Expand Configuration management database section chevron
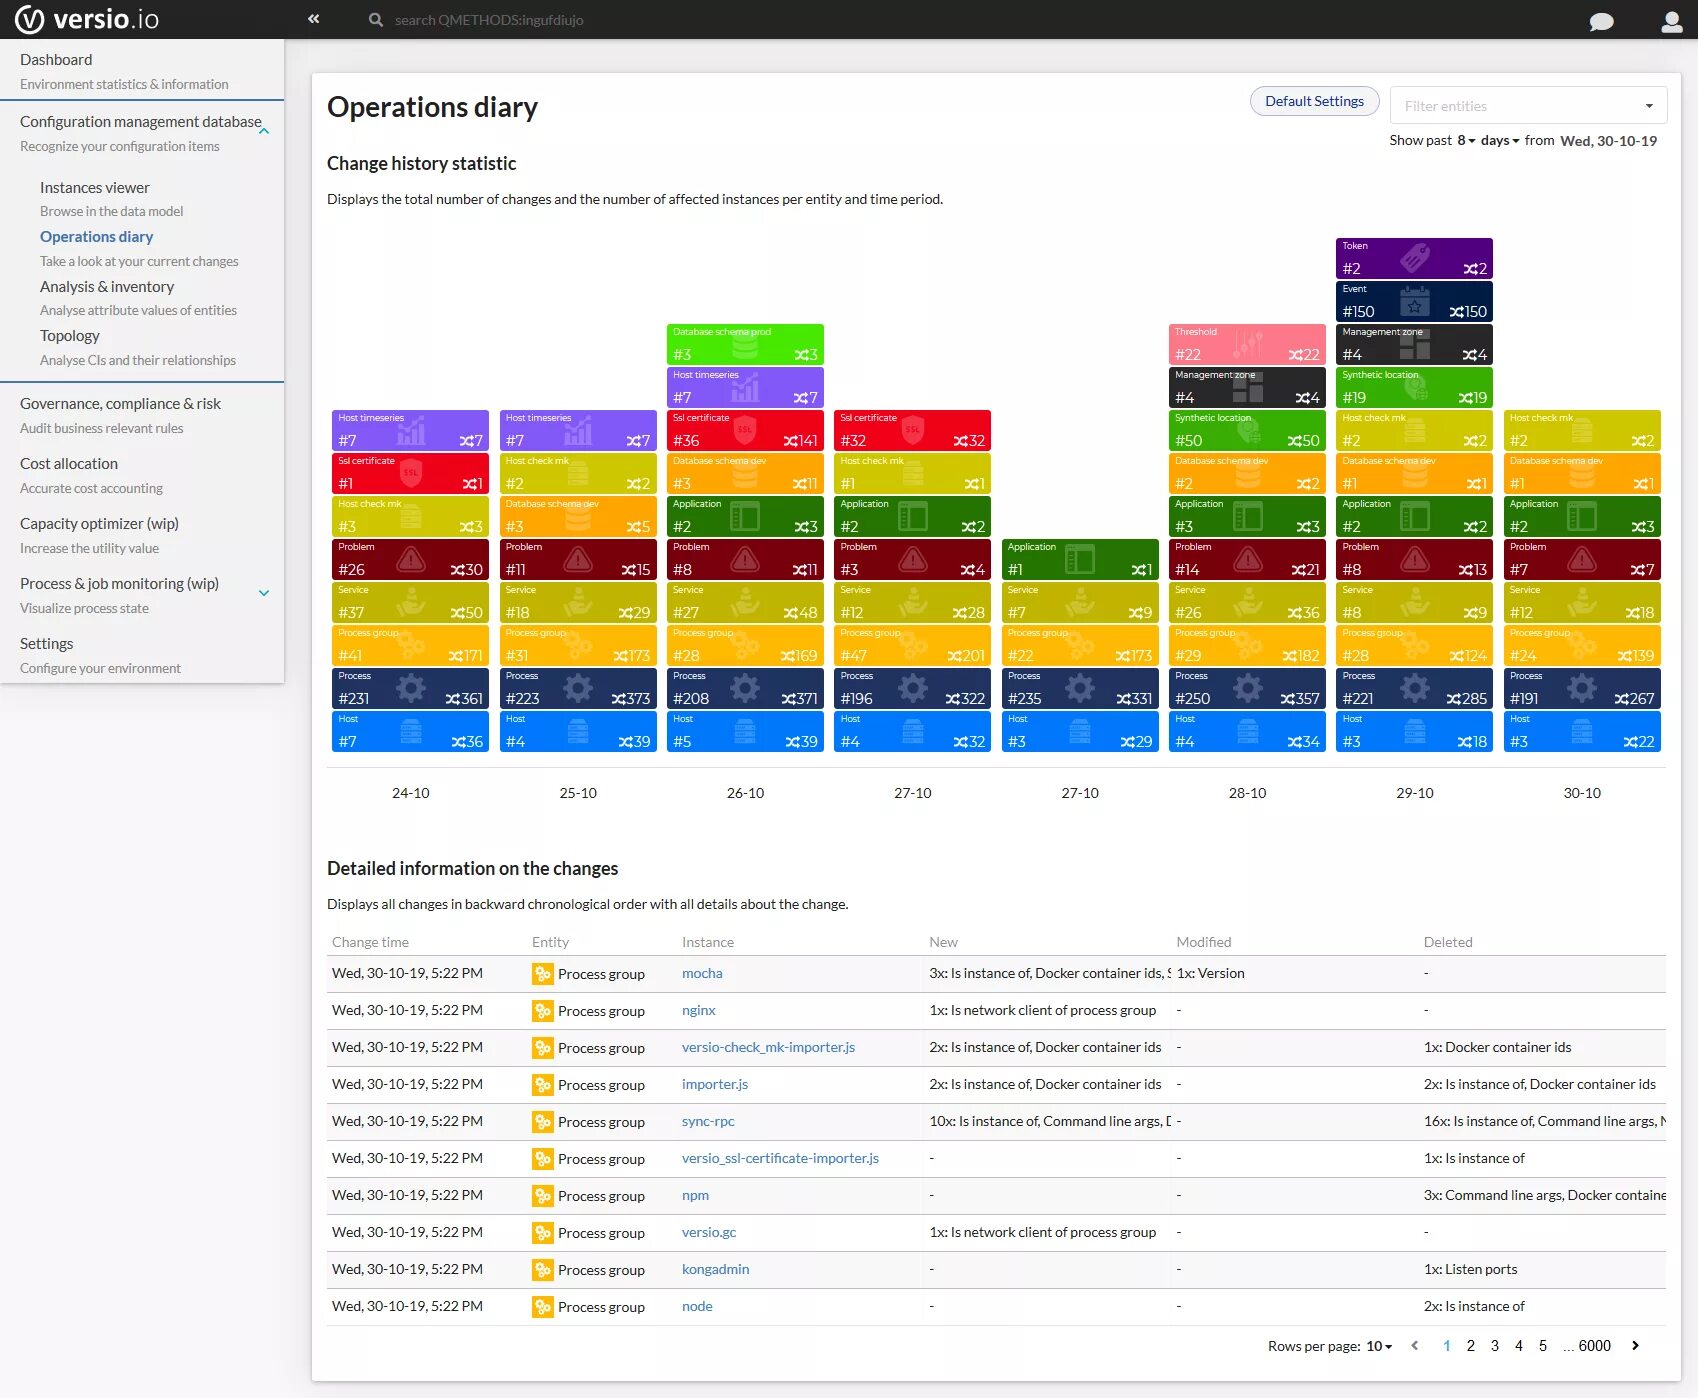The height and width of the screenshot is (1398, 1698). point(264,132)
